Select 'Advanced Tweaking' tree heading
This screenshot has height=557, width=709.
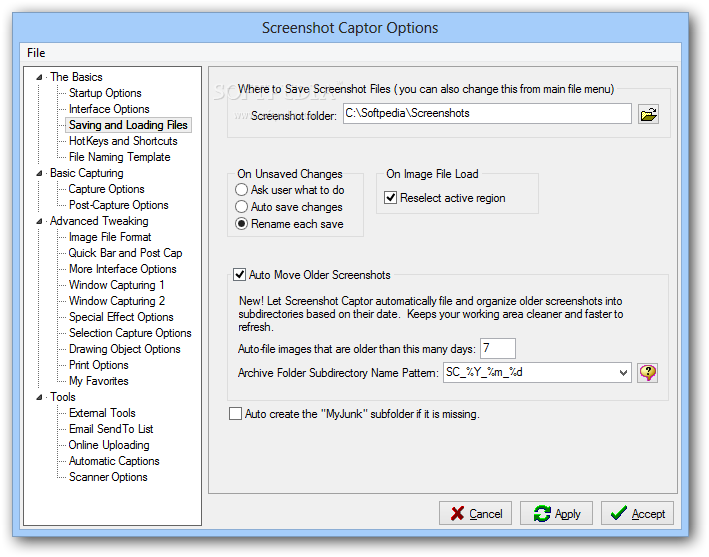click(99, 221)
